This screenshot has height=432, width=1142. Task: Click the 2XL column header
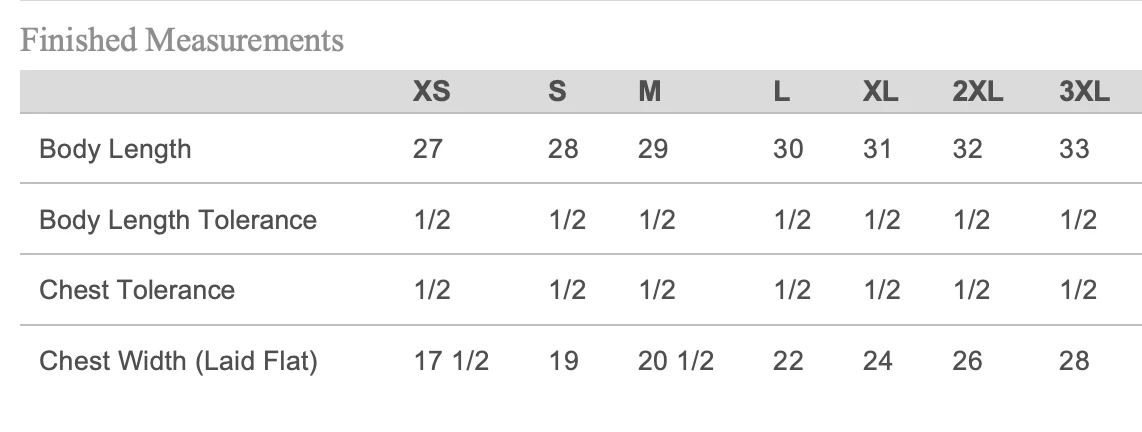[977, 92]
